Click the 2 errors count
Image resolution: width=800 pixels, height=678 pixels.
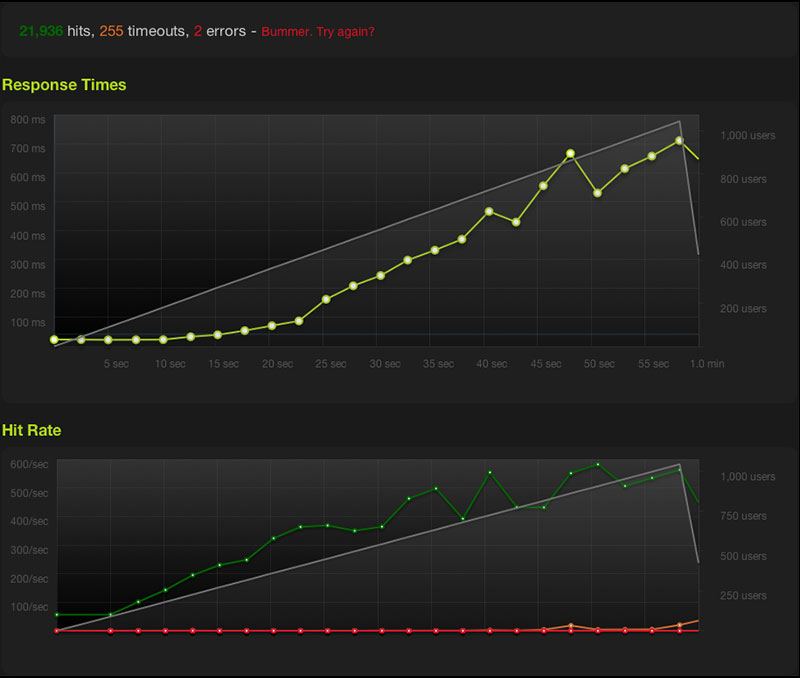tap(198, 31)
